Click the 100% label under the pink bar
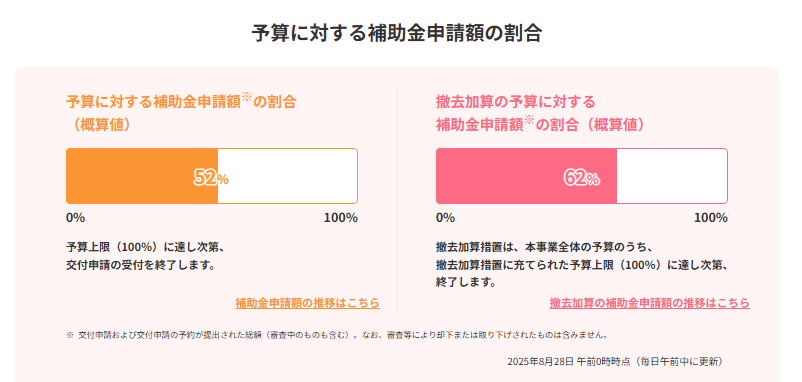The height and width of the screenshot is (382, 802). (x=710, y=218)
